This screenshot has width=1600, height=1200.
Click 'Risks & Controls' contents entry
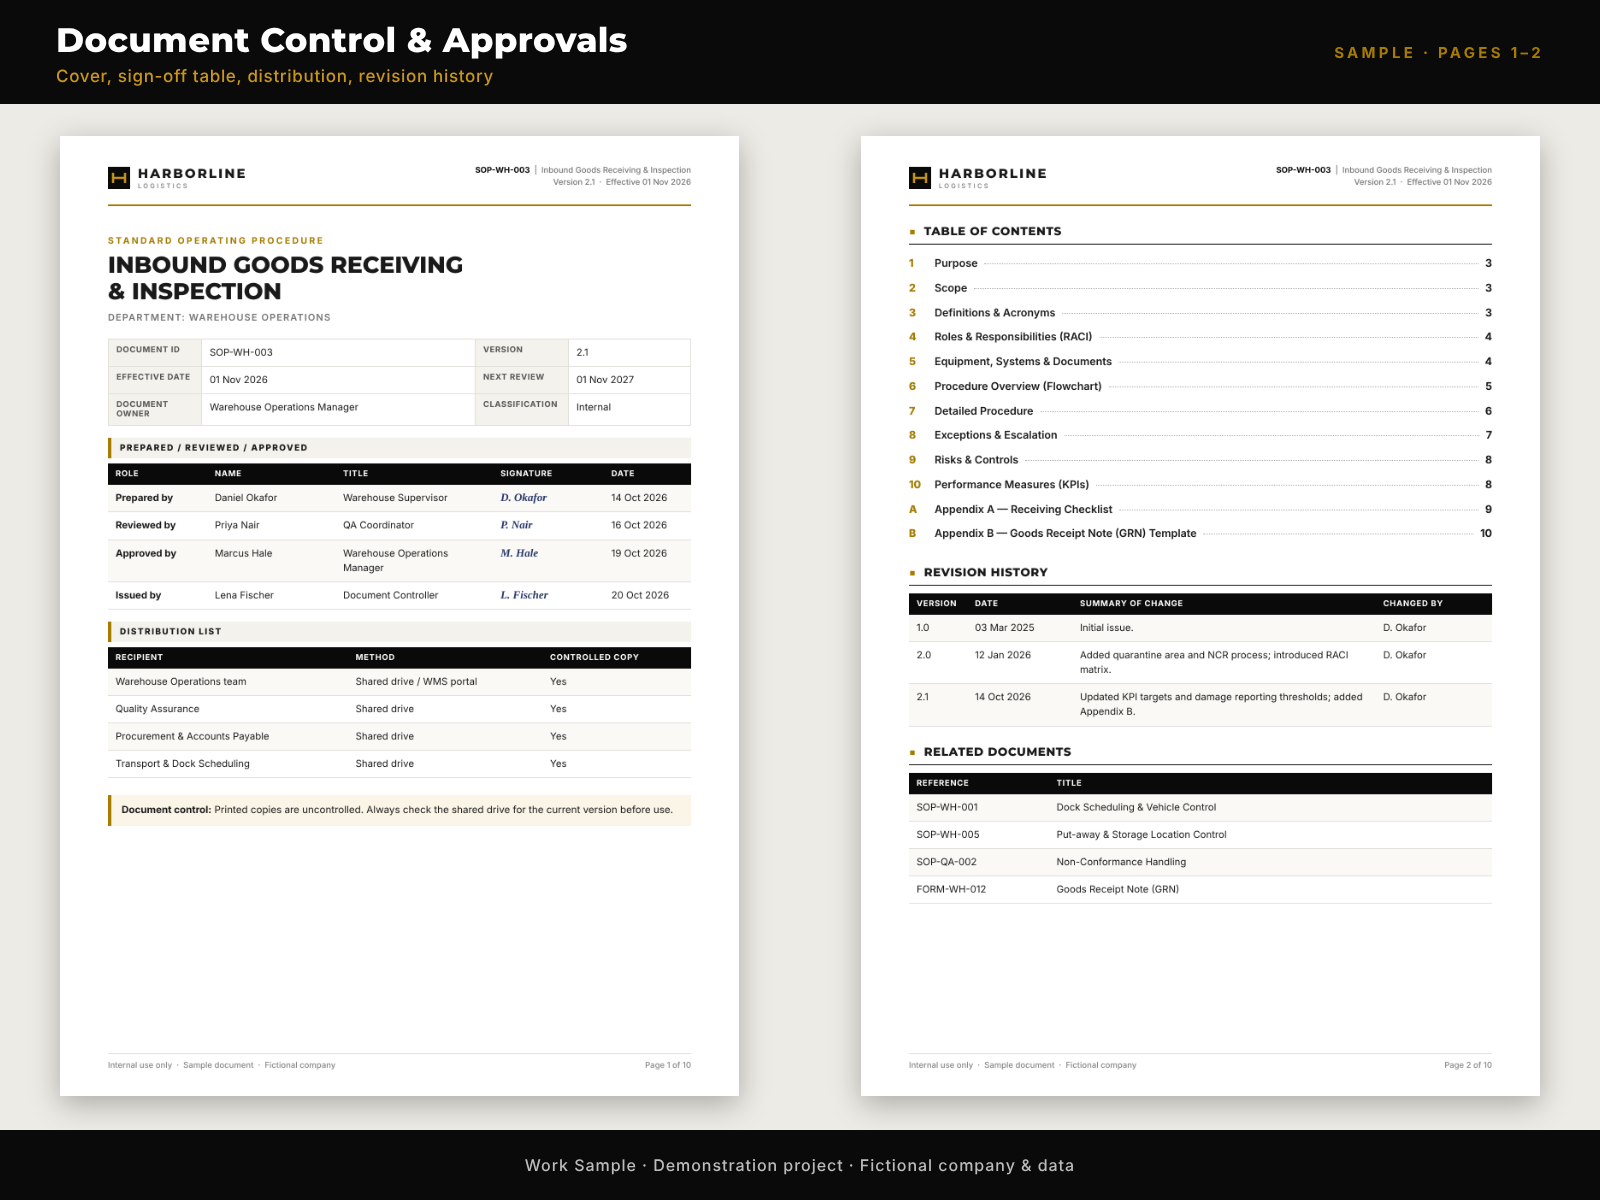tap(1200, 460)
